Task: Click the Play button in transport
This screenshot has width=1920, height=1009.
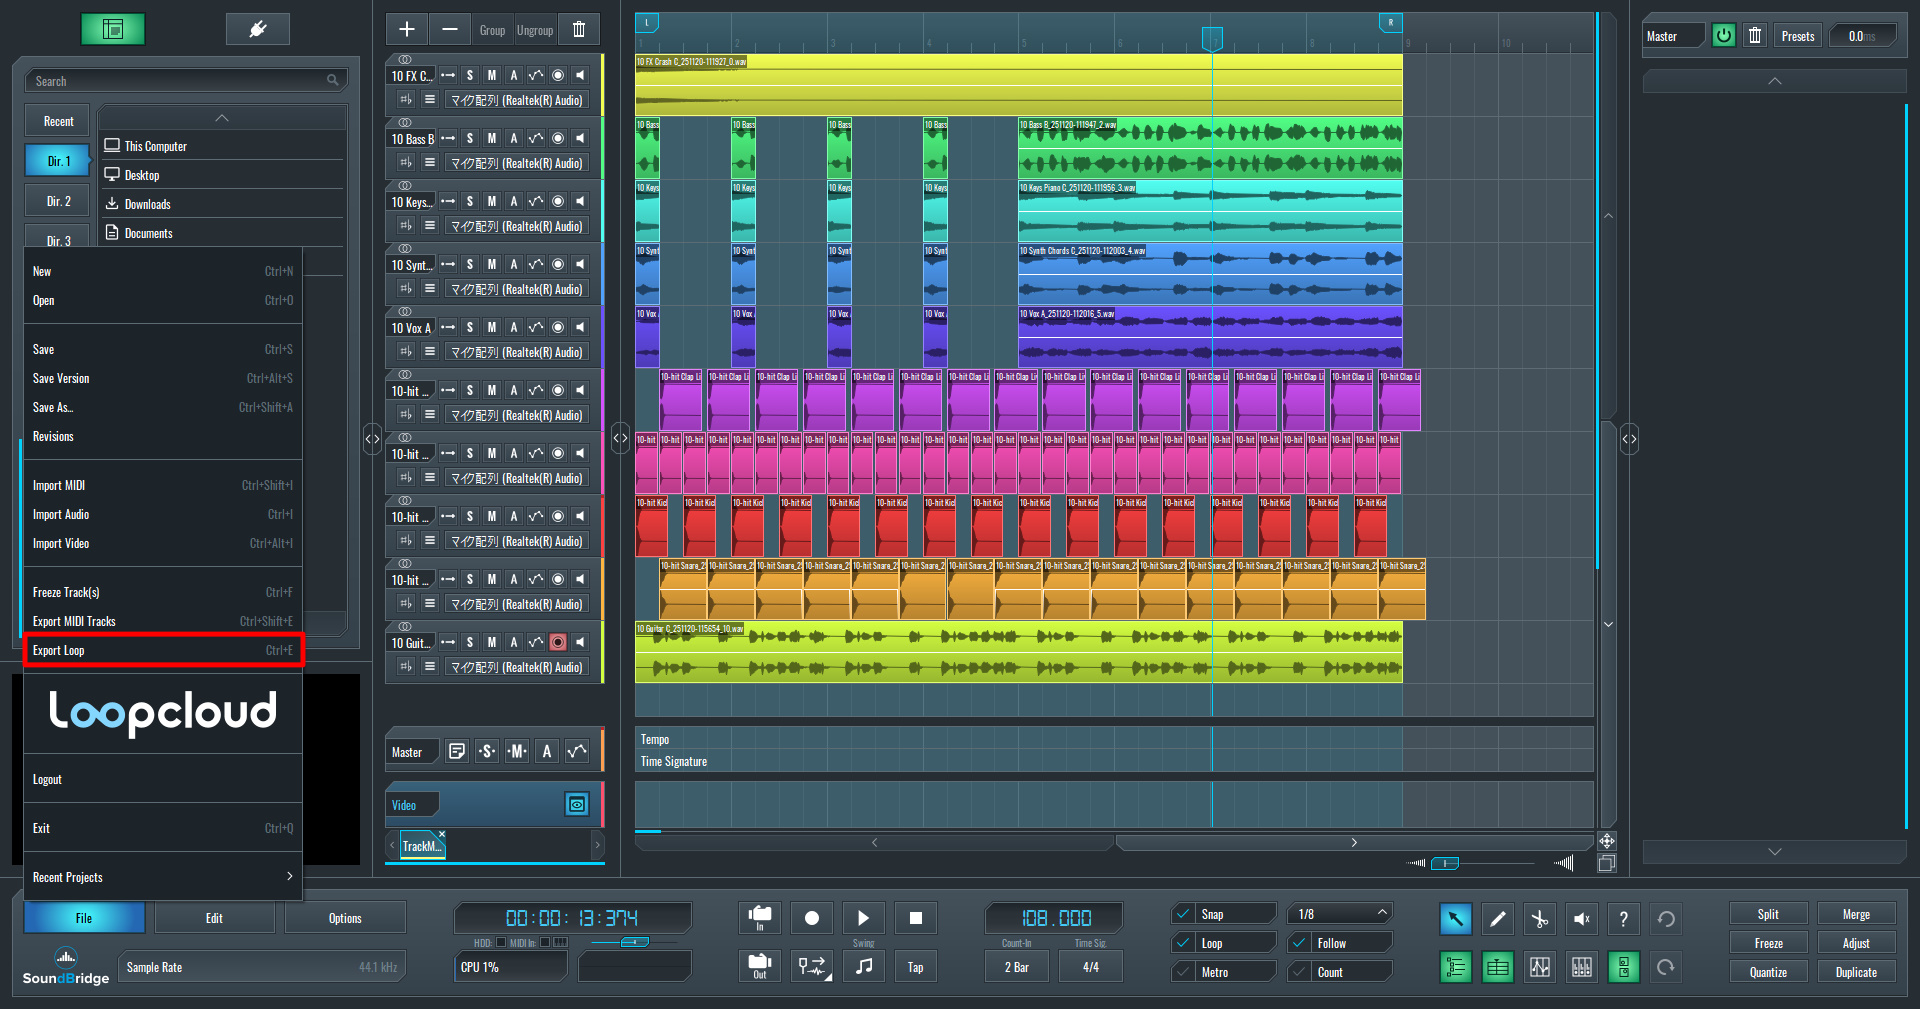Action: pos(863,918)
